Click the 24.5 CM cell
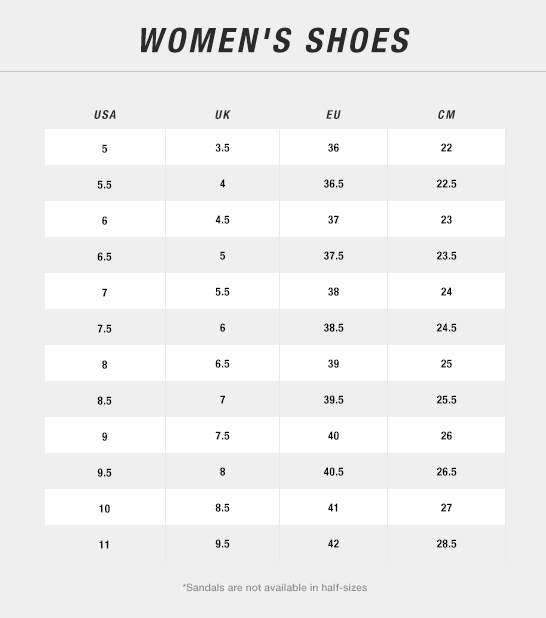 tap(446, 327)
